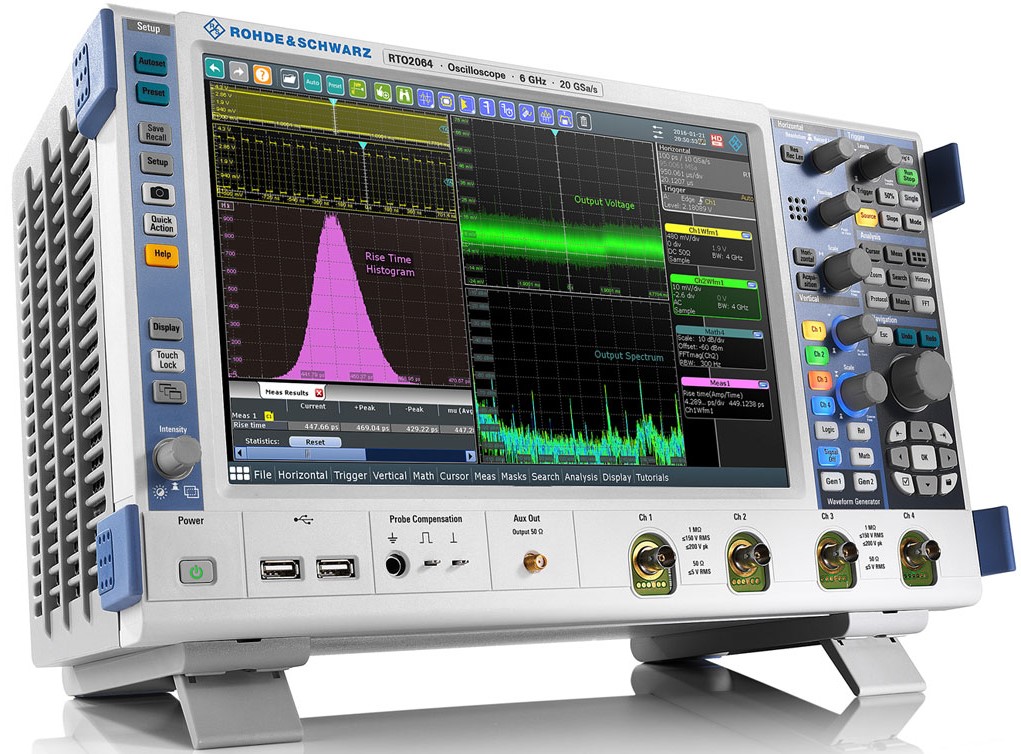Tap the gray redo arrow in screen toolbar

pyautogui.click(x=238, y=72)
